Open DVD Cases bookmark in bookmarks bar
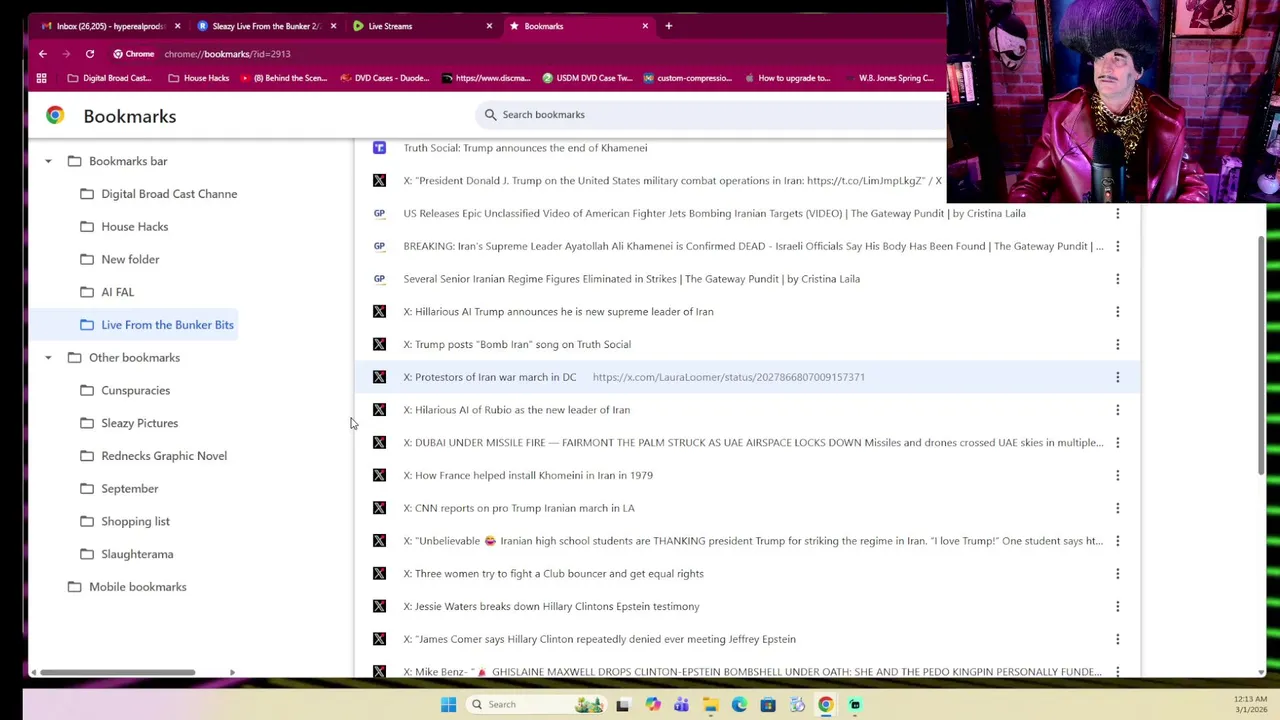Viewport: 1280px width, 720px height. [x=384, y=78]
